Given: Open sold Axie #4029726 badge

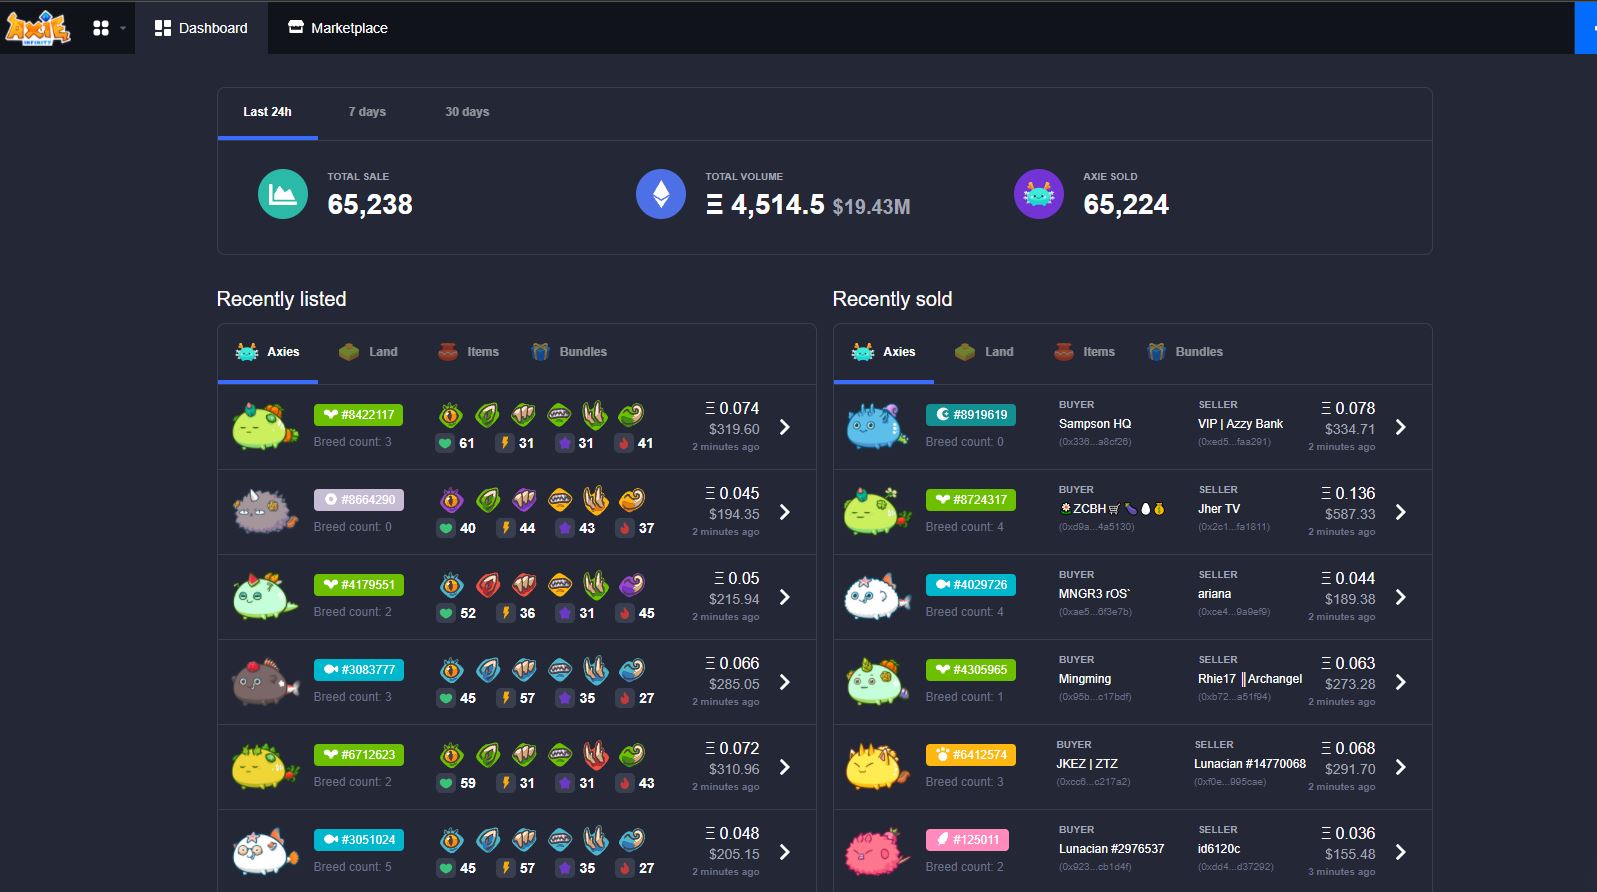Looking at the screenshot, I should pyautogui.click(x=970, y=585).
